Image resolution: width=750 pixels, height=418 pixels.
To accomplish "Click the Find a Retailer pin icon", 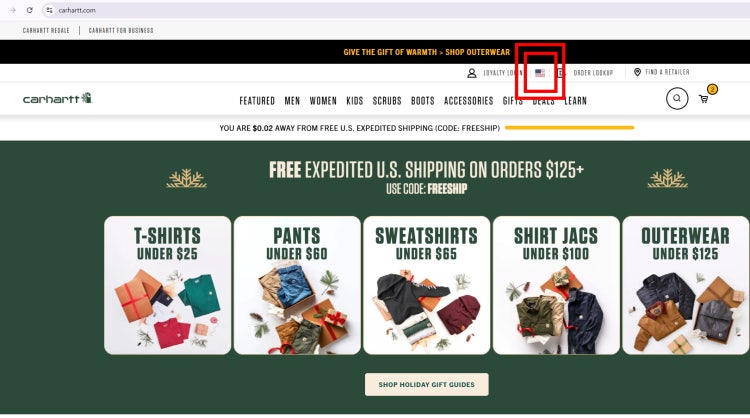I will point(637,72).
